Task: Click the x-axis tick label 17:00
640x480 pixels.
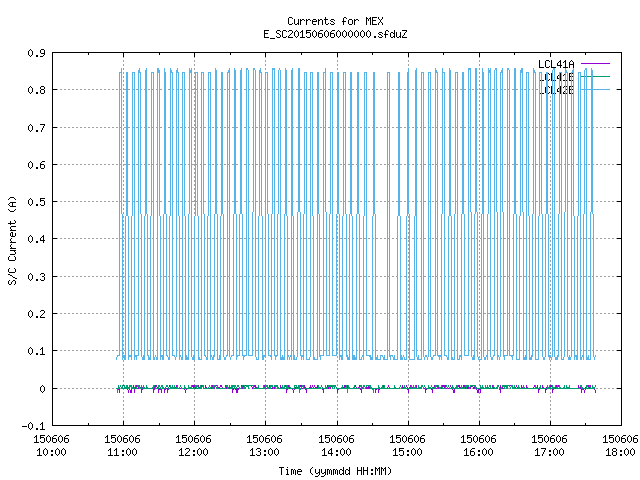Action: pos(549,452)
